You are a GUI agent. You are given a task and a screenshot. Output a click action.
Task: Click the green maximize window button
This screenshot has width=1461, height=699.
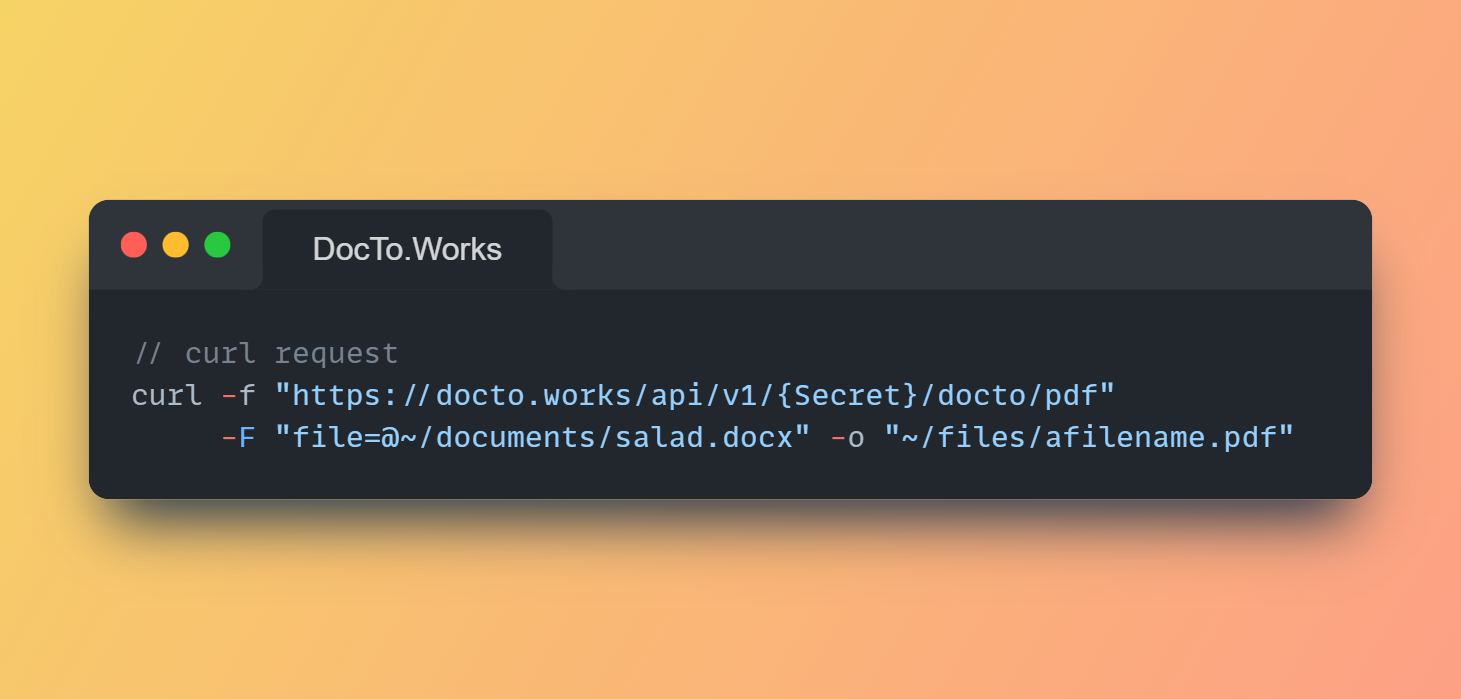(218, 245)
